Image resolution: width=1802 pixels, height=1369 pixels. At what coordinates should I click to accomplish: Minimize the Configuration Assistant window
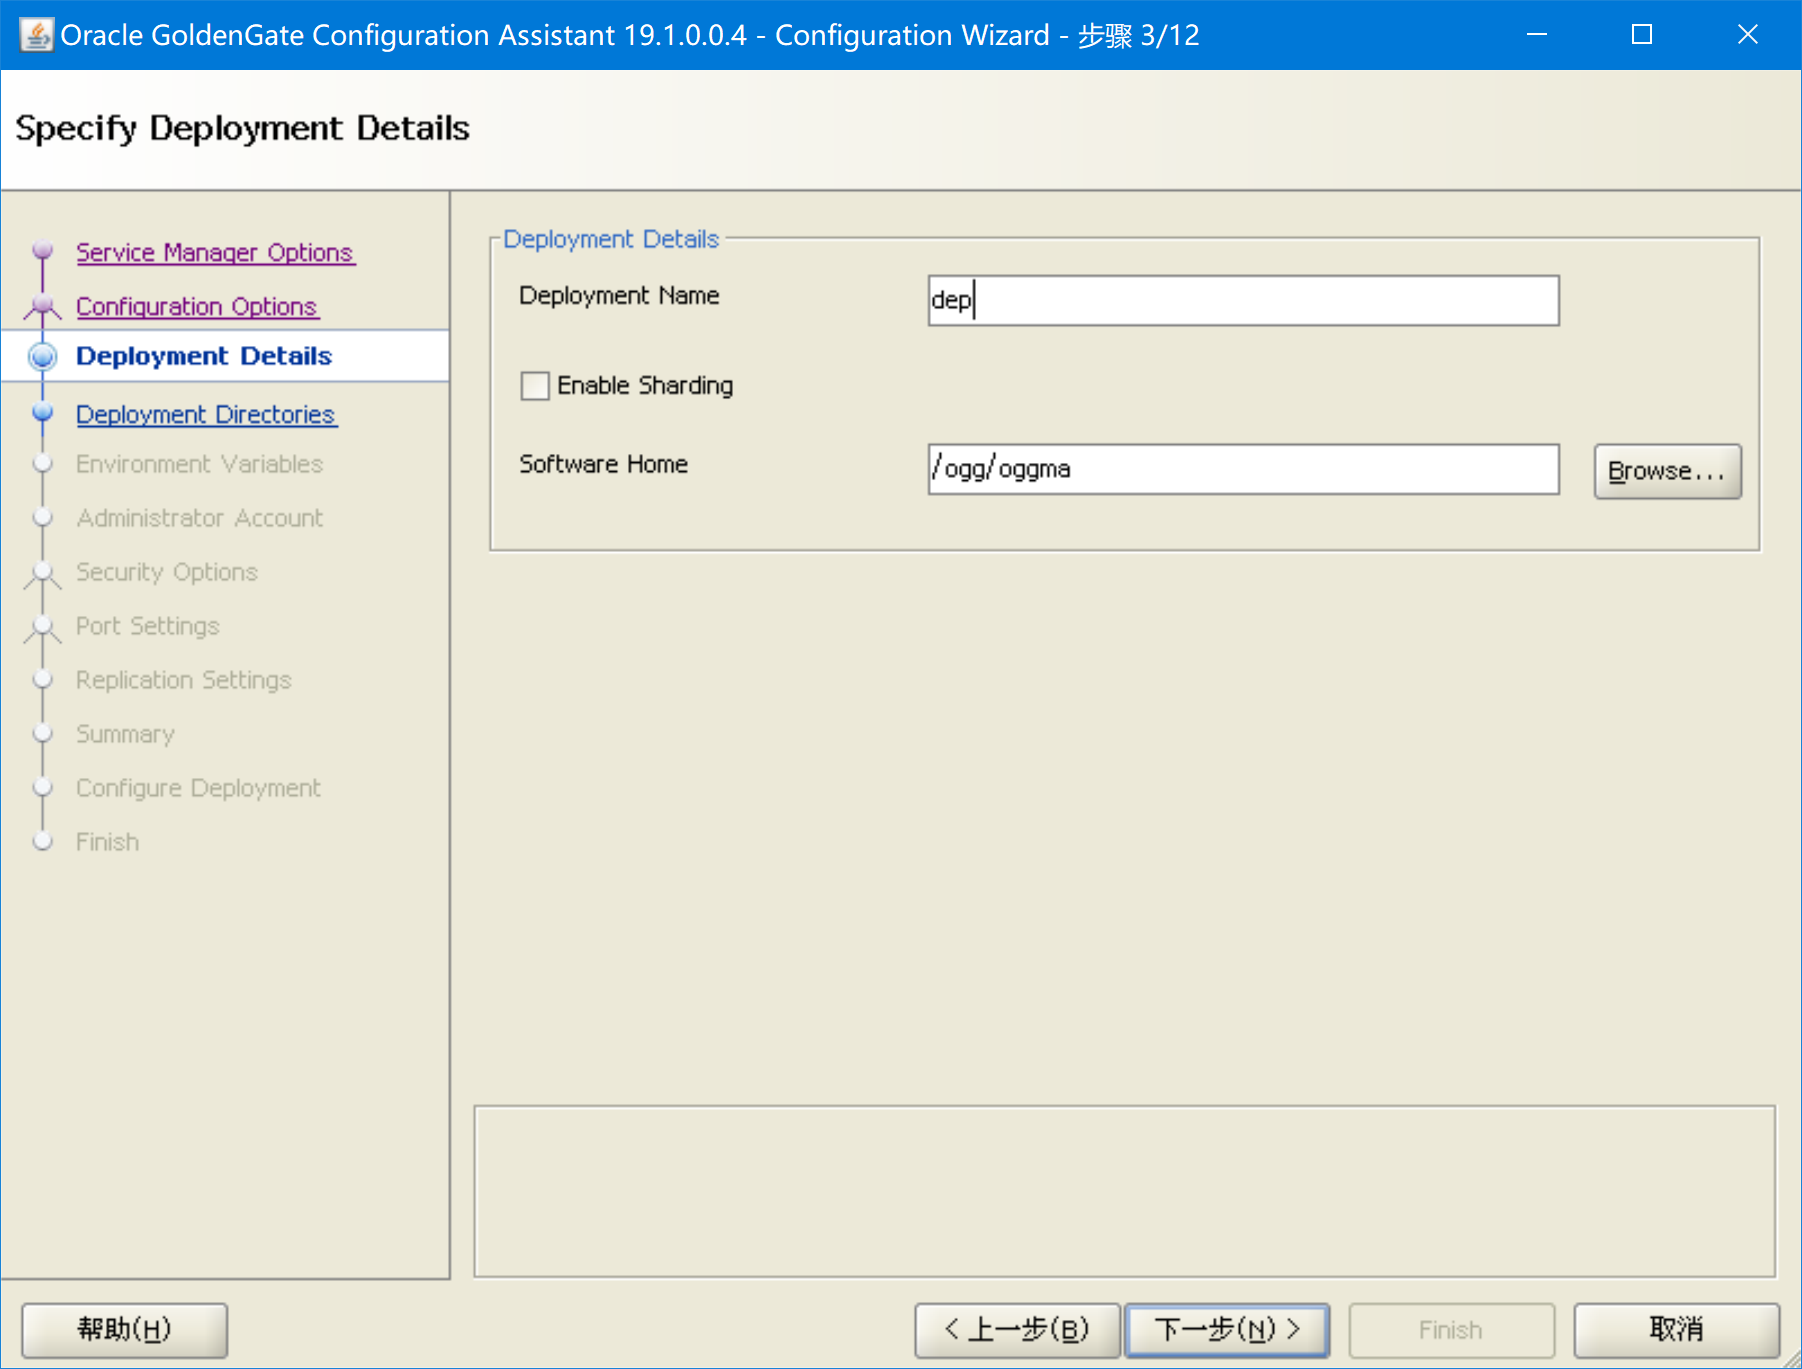tap(1537, 35)
